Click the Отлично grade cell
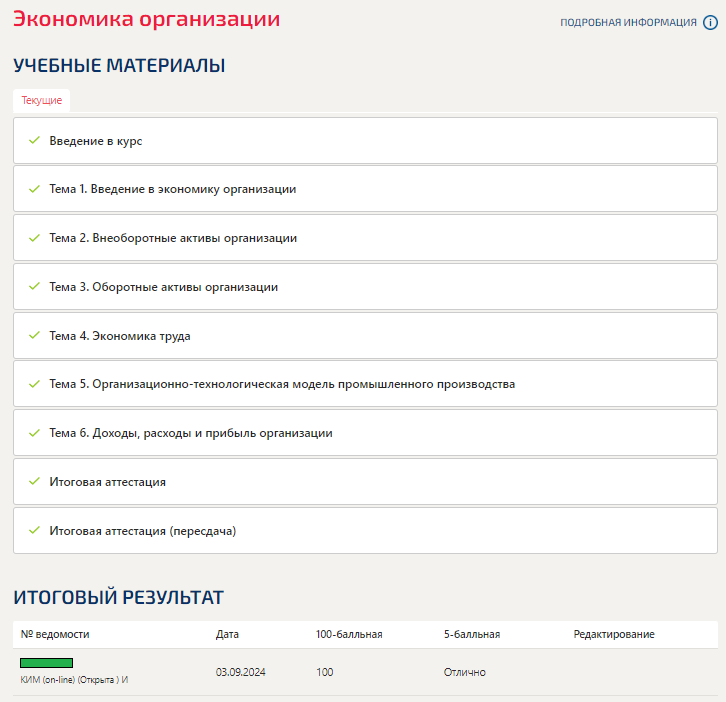The image size is (726, 702). [x=464, y=672]
